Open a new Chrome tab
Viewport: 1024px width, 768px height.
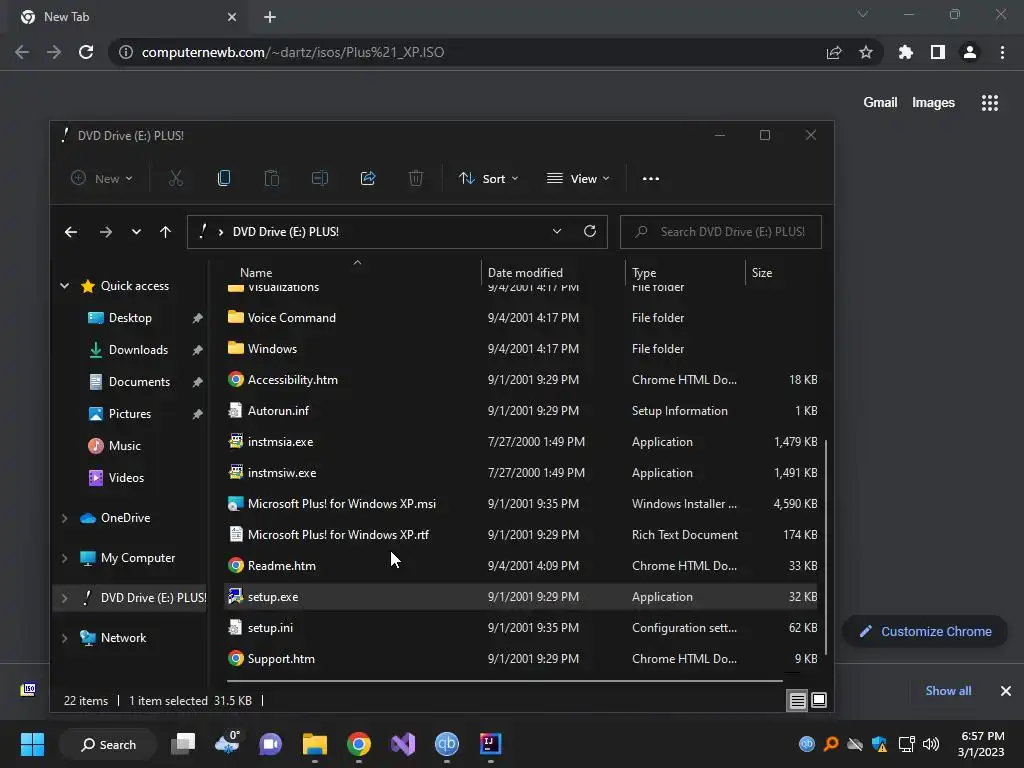[270, 17]
